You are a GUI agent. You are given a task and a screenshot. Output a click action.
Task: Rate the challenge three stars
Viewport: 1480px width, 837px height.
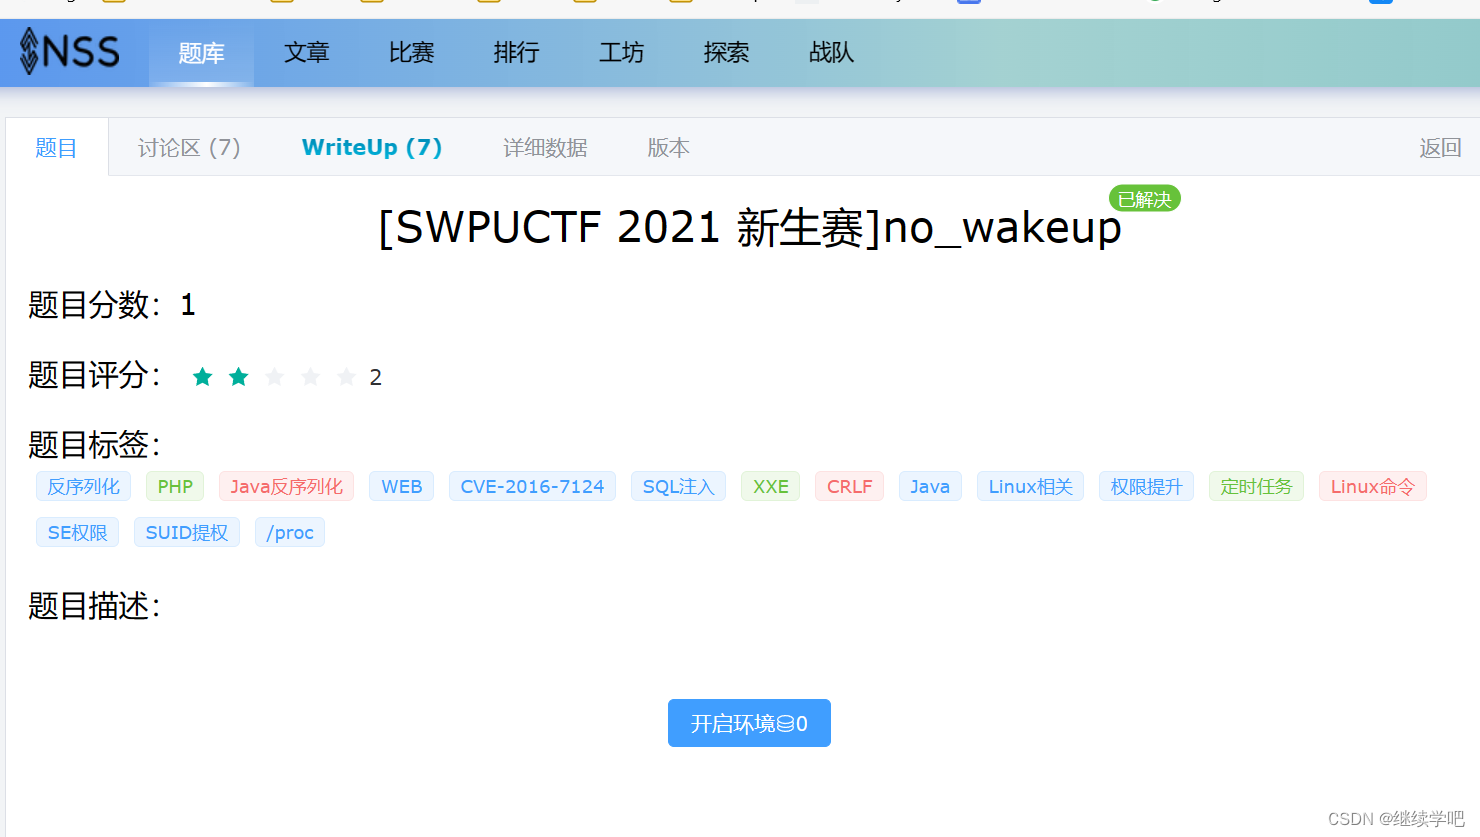point(275,377)
